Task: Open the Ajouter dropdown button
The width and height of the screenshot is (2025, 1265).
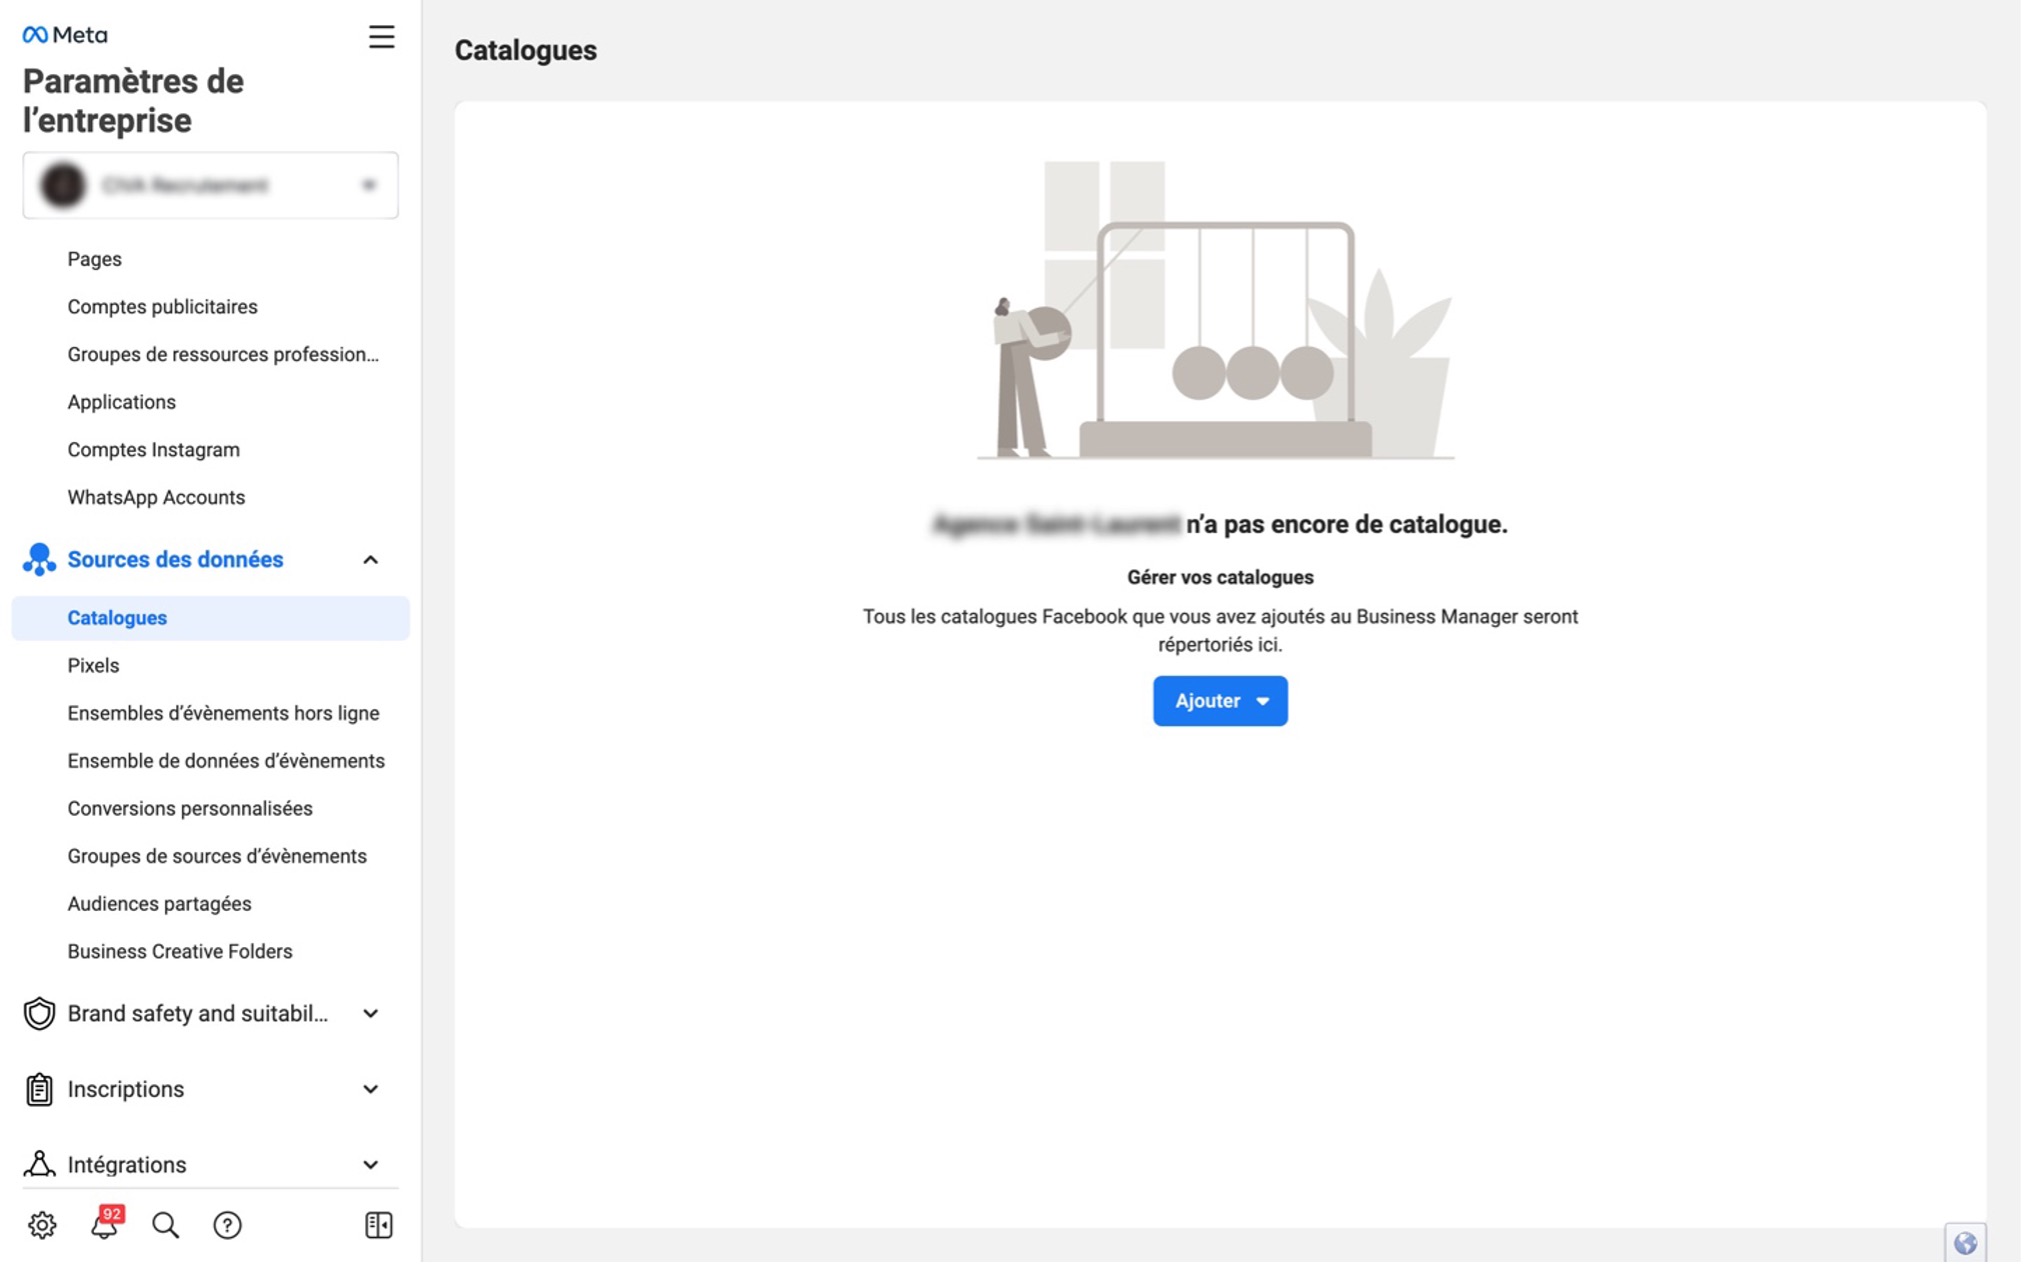Action: [x=1221, y=702]
